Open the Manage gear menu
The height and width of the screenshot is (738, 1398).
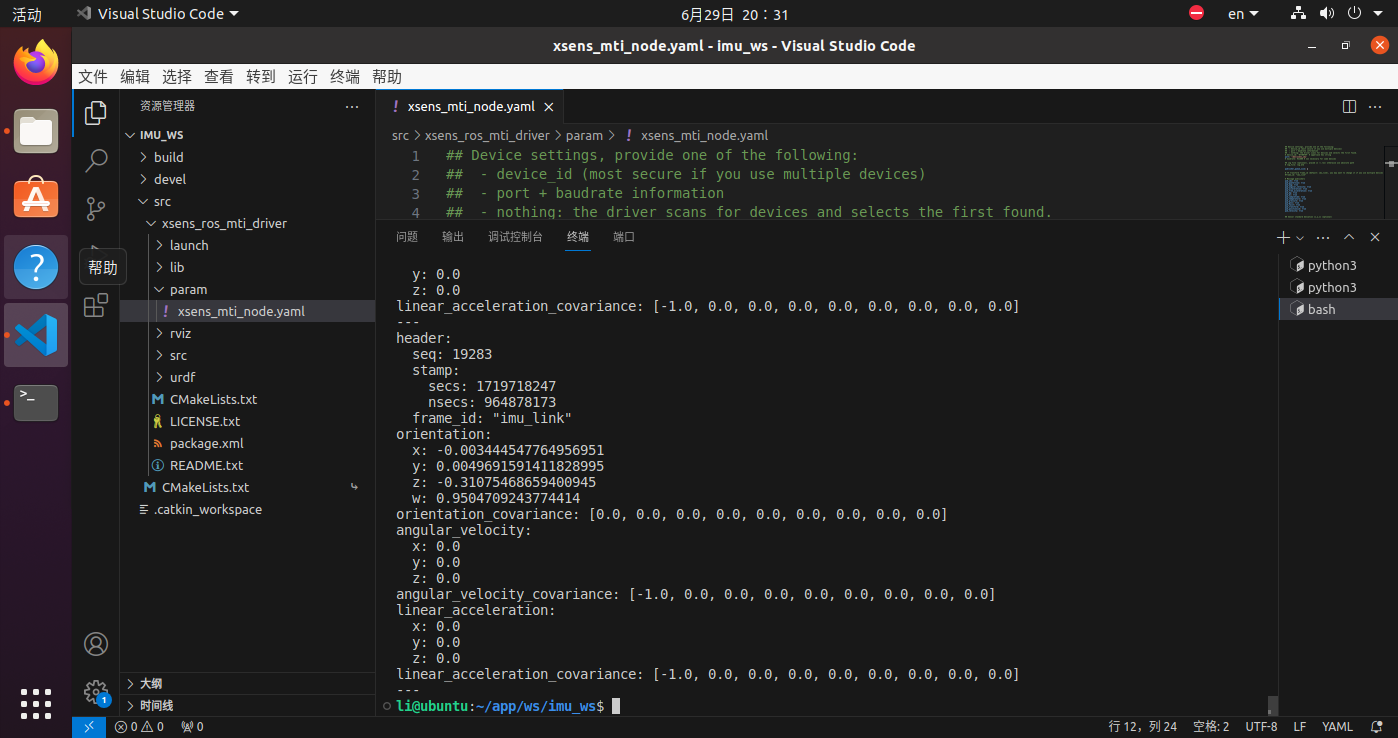pos(96,691)
